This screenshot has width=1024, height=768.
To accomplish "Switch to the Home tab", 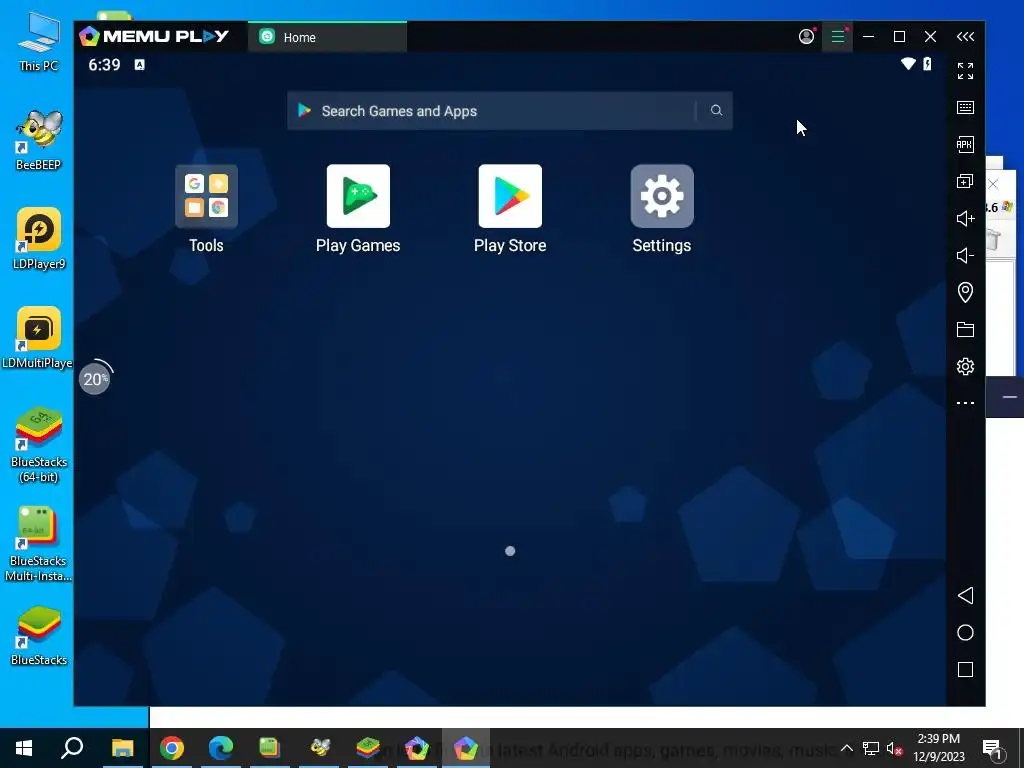I will (x=327, y=37).
